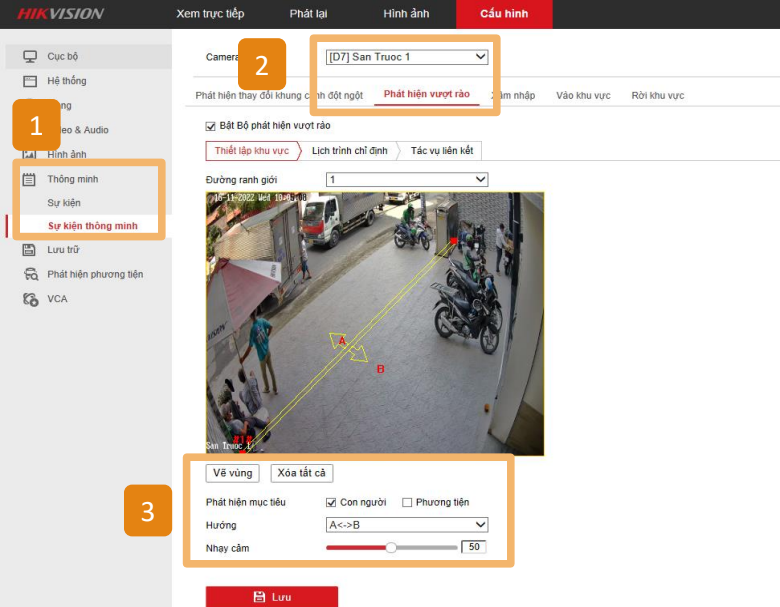Image resolution: width=780 pixels, height=607 pixels.
Task: Expand the Đường ranh giới dropdown
Action: pyautogui.click(x=407, y=179)
